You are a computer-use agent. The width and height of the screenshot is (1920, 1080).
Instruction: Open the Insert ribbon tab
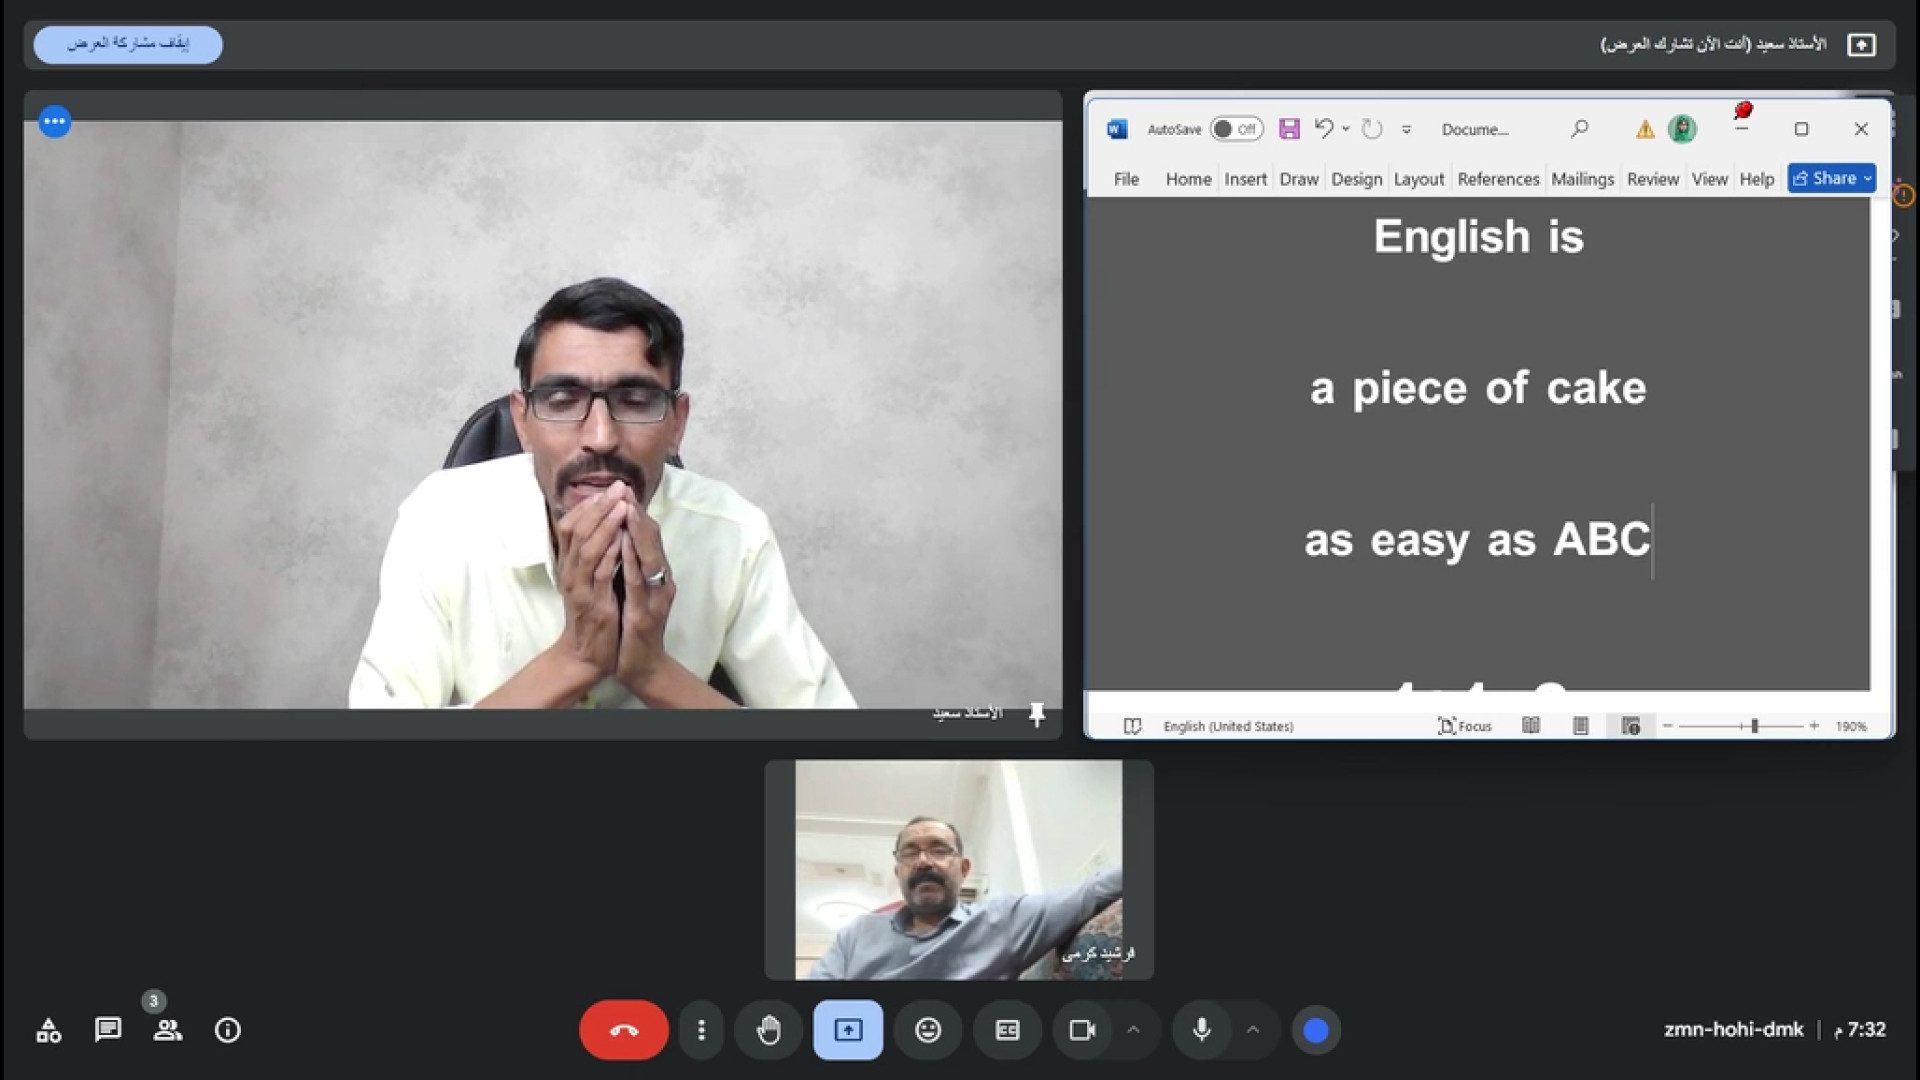pyautogui.click(x=1245, y=179)
